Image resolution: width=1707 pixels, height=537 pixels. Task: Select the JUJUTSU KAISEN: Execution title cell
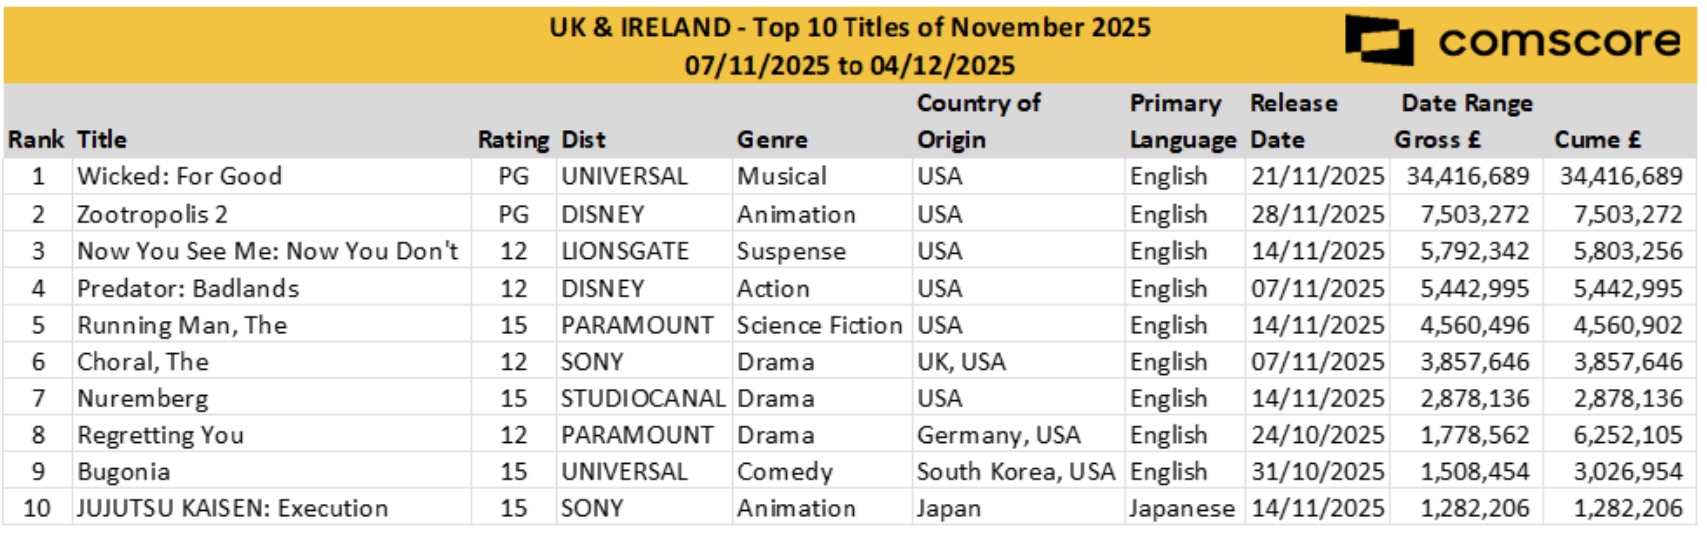232,508
